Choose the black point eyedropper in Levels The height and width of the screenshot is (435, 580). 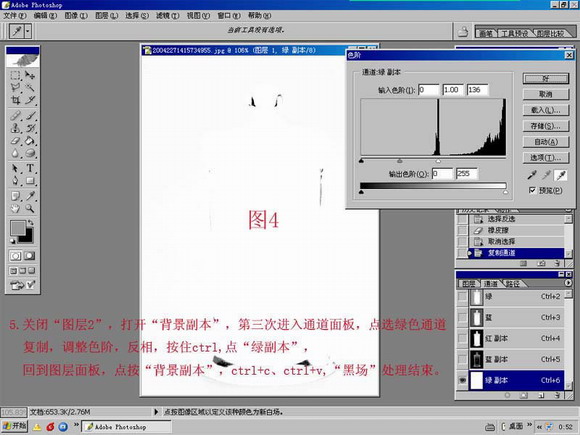point(532,175)
